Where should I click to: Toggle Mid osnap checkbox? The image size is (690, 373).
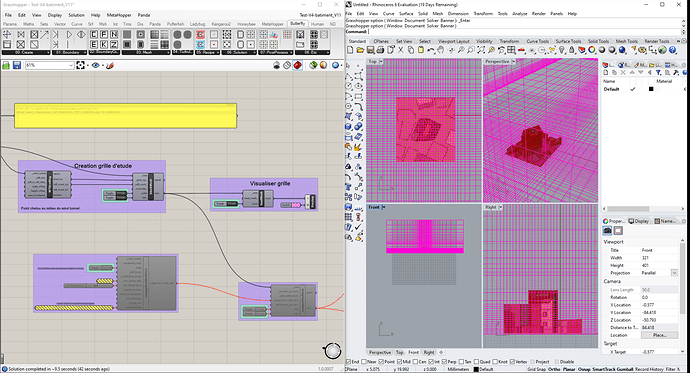(400, 362)
